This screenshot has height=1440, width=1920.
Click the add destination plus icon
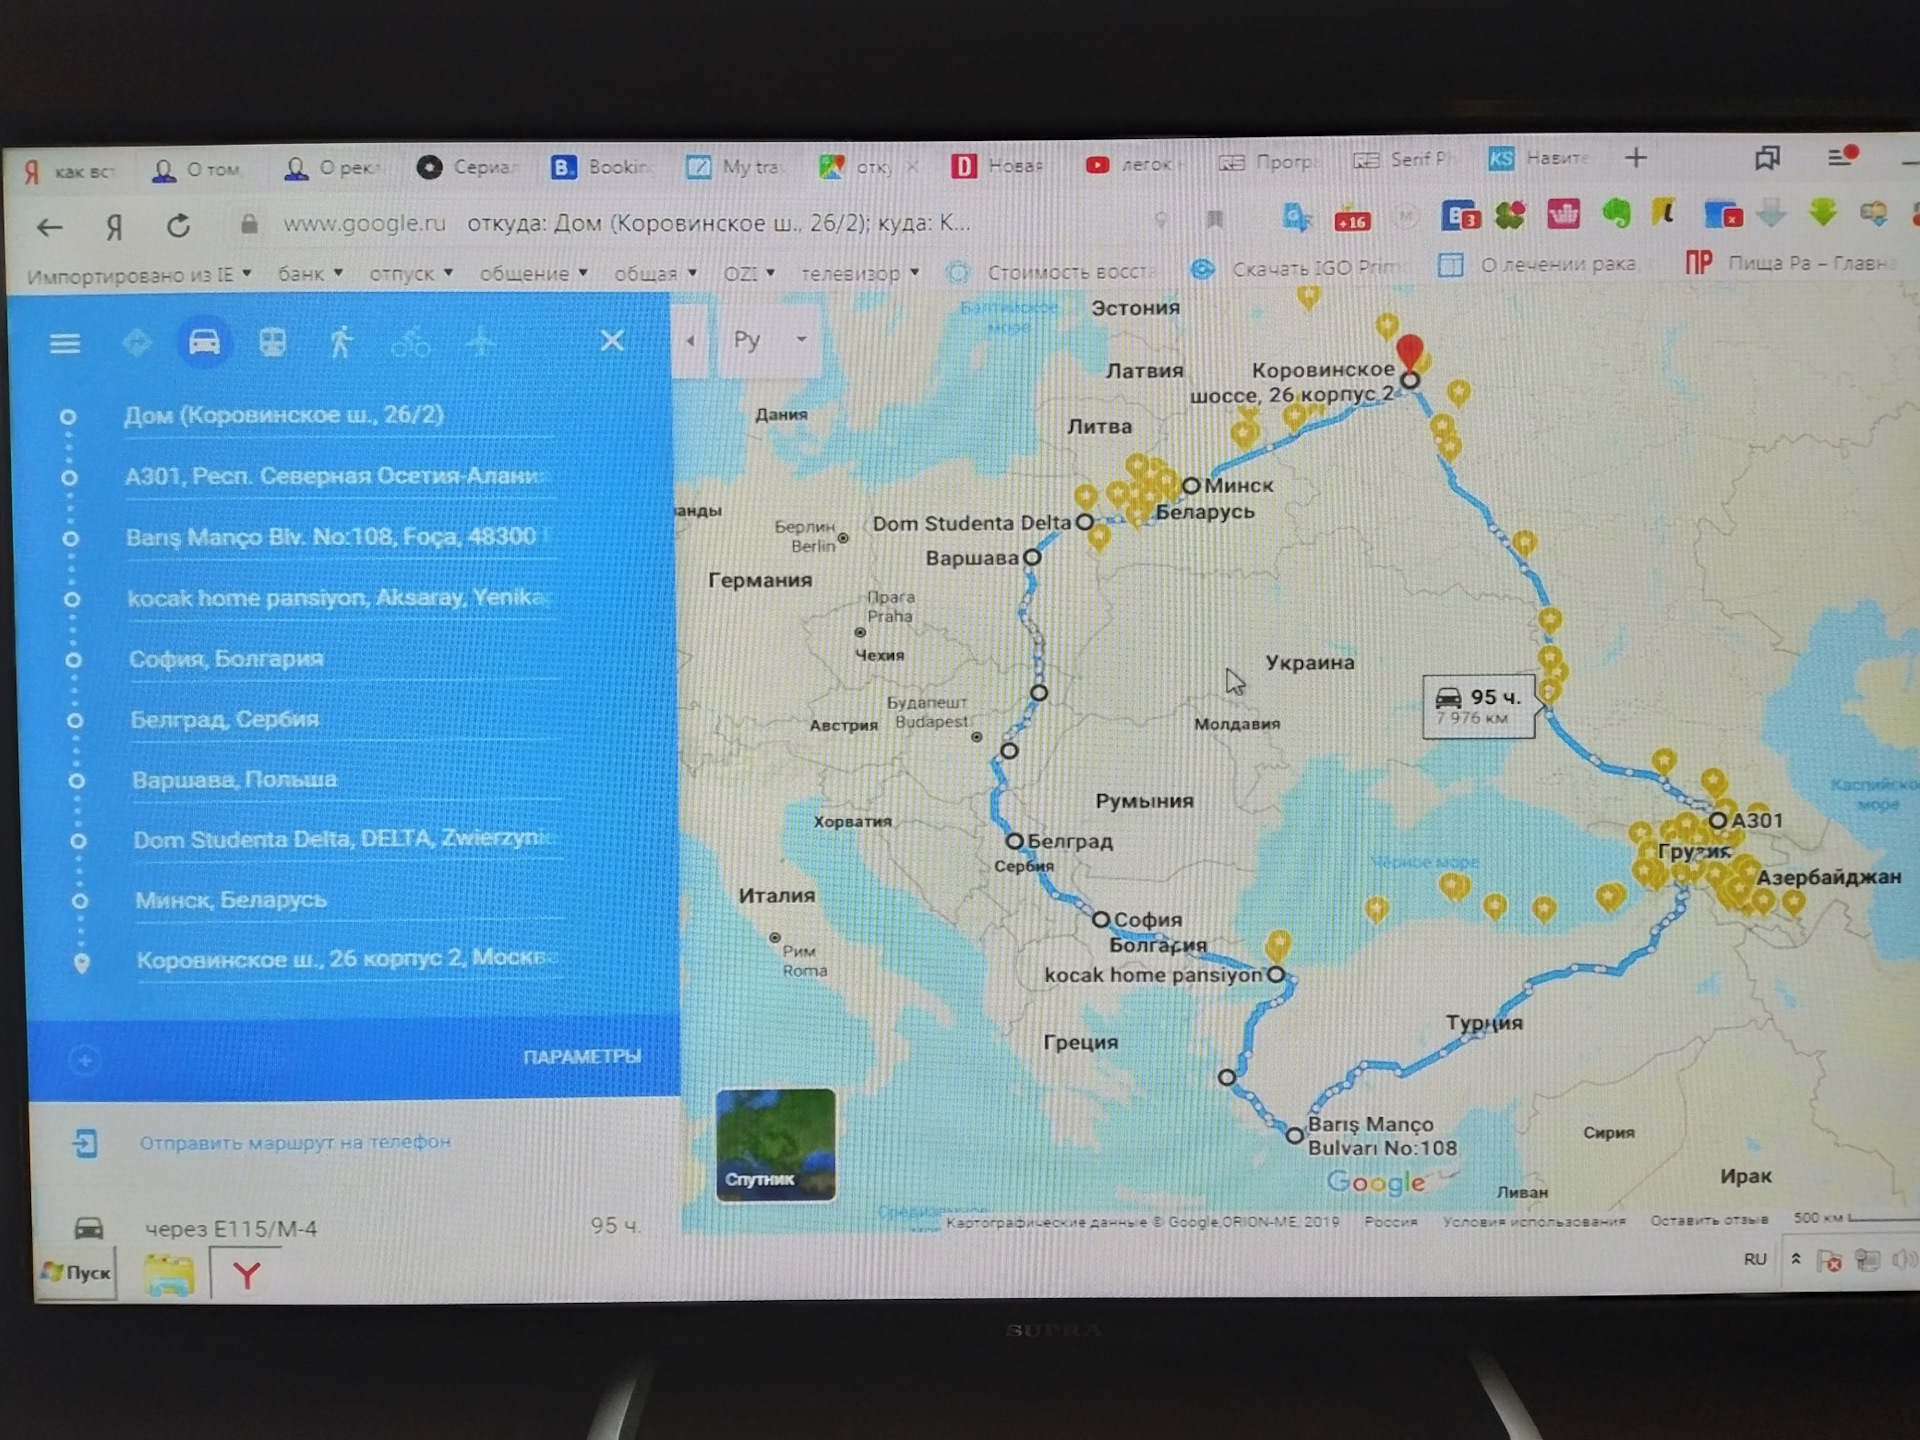(x=85, y=1060)
